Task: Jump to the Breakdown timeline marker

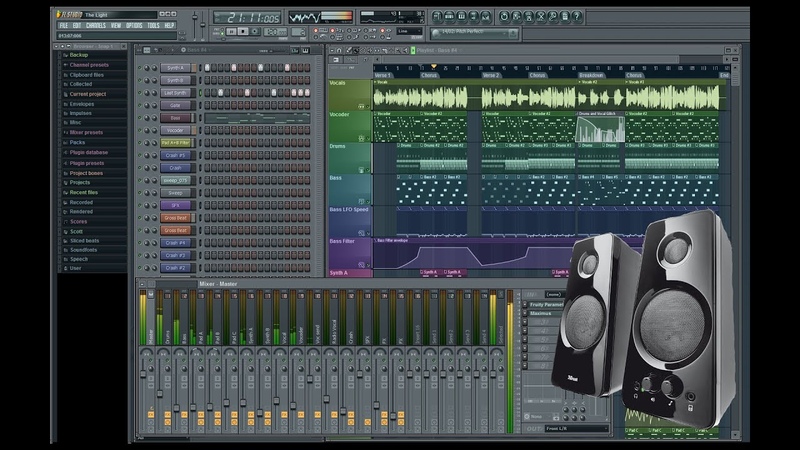Action: pos(591,75)
